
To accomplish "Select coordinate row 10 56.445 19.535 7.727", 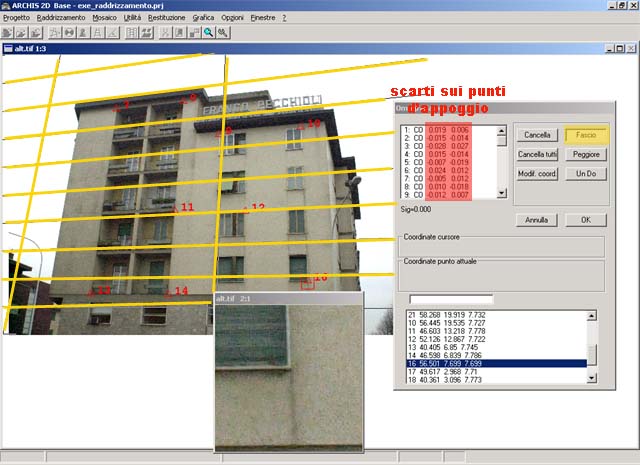I will point(497,323).
